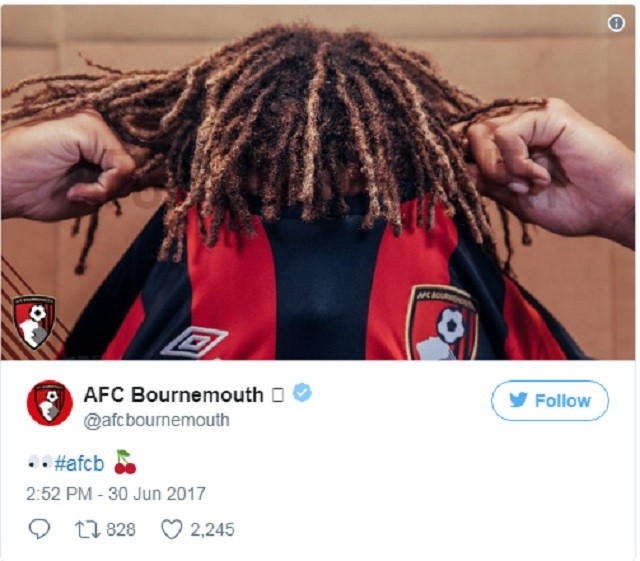Click the Umbro logo on the shirt

194,342
